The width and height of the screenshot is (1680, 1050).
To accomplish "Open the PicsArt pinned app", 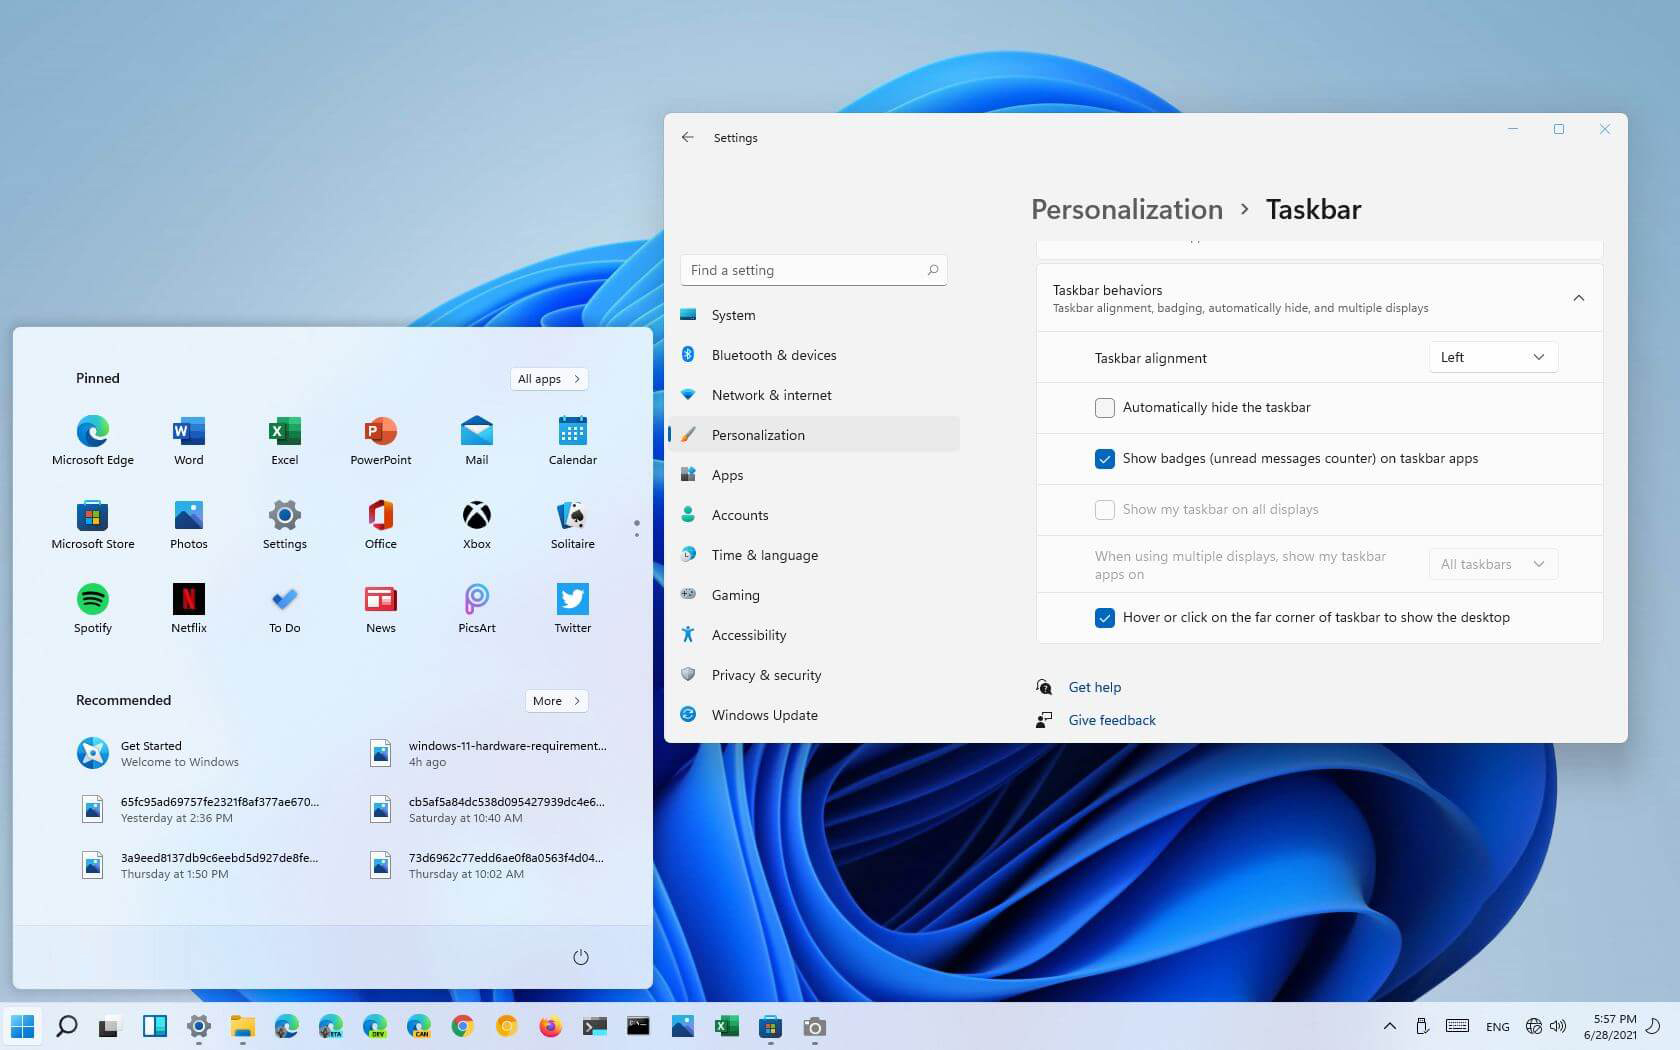I will tap(476, 600).
